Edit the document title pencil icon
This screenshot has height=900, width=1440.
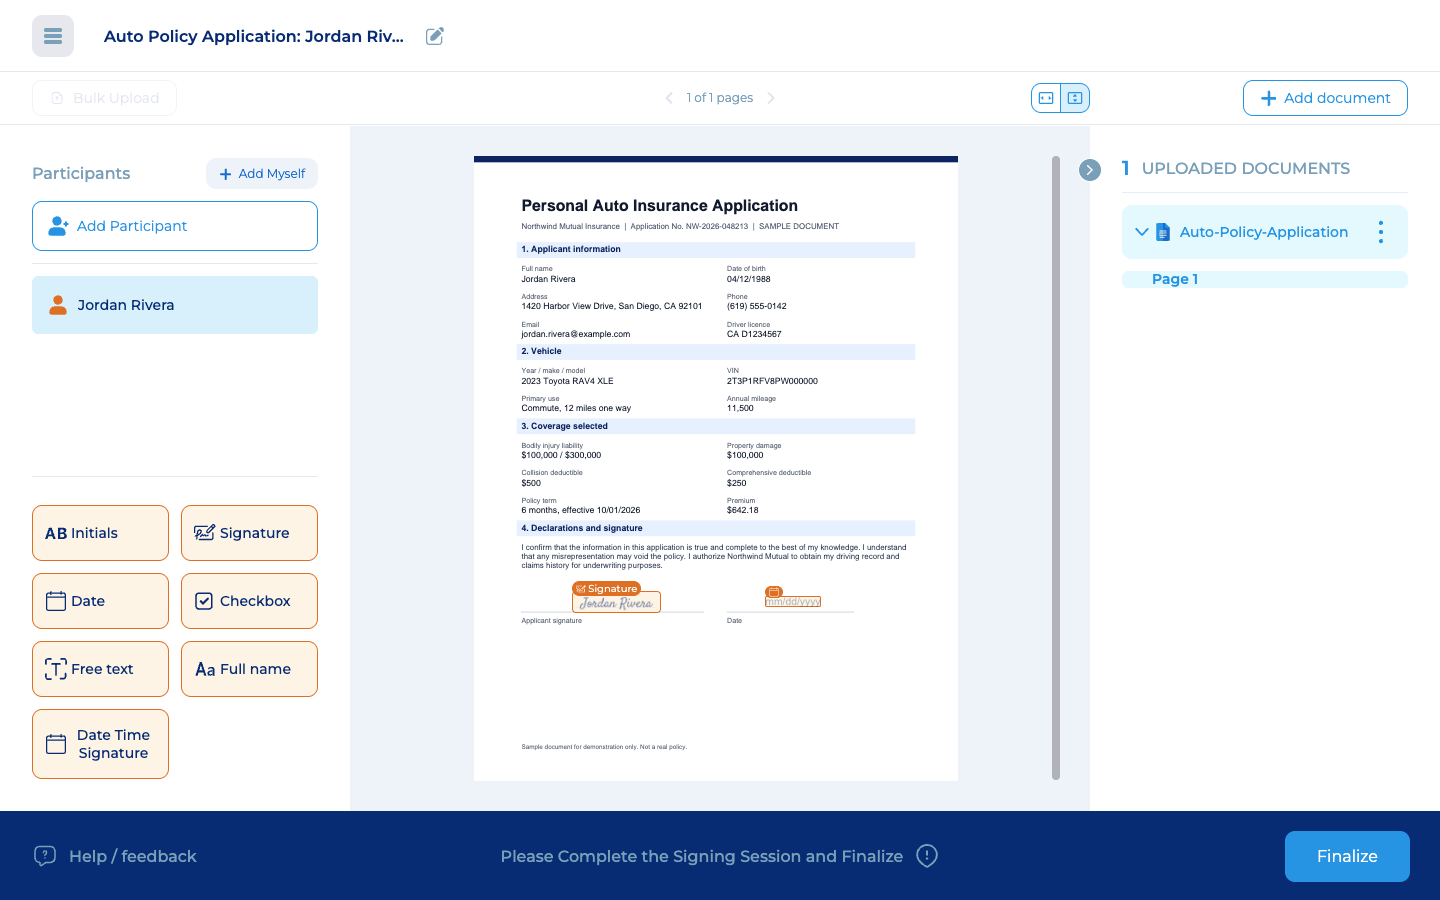(x=435, y=36)
